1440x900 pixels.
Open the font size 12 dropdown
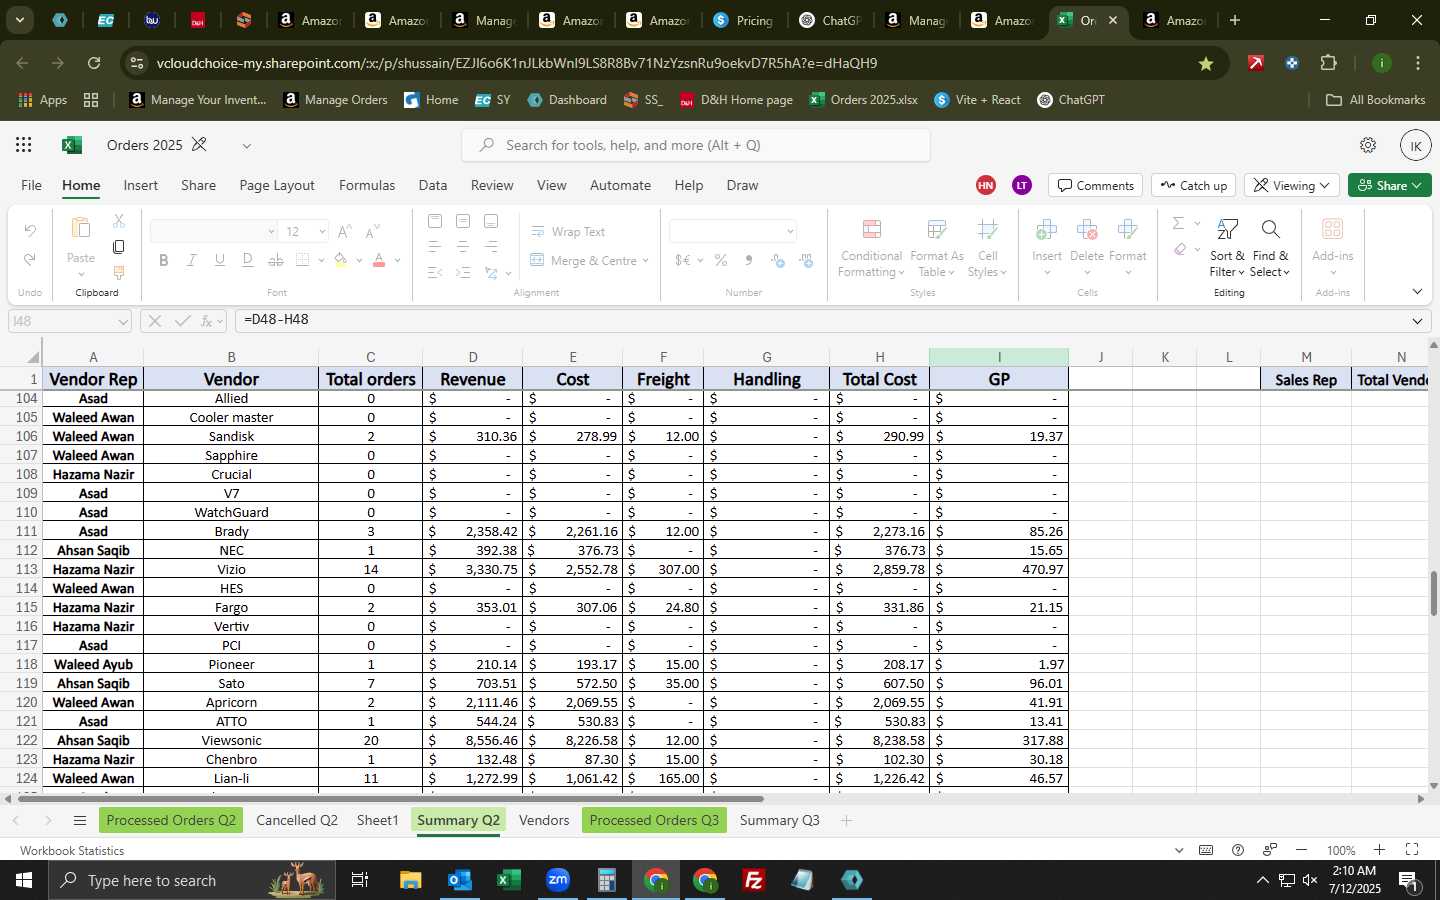pos(322,232)
